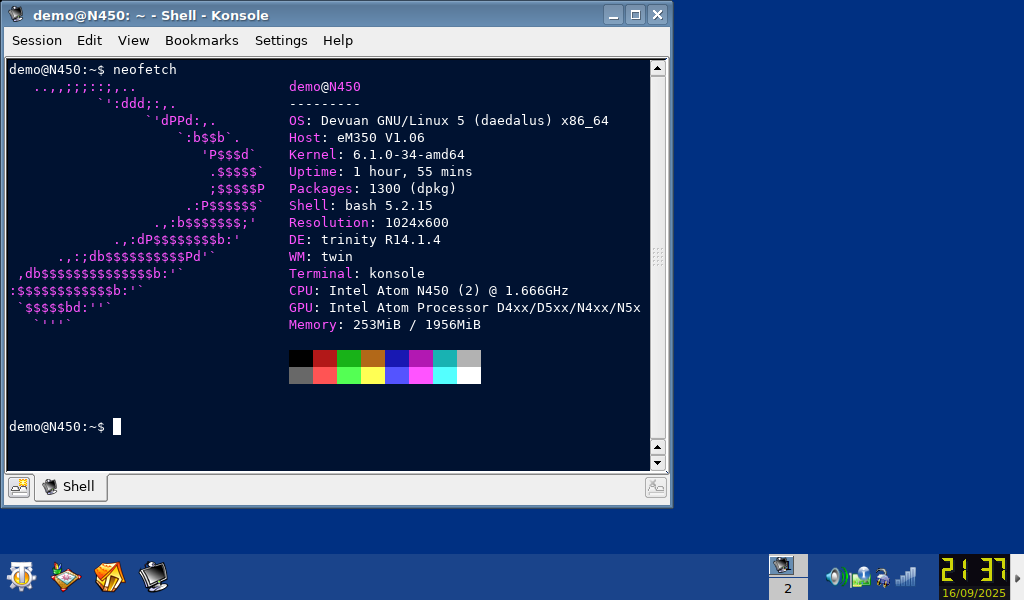1024x600 pixels.
Task: Open the Konsole window menu icon in title bar
Action: tap(16, 14)
